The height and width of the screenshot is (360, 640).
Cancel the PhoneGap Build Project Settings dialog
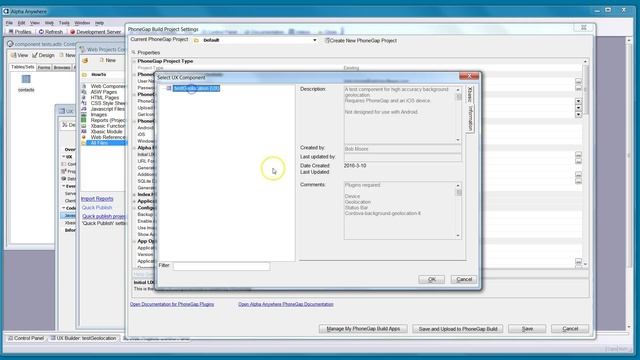(x=570, y=329)
